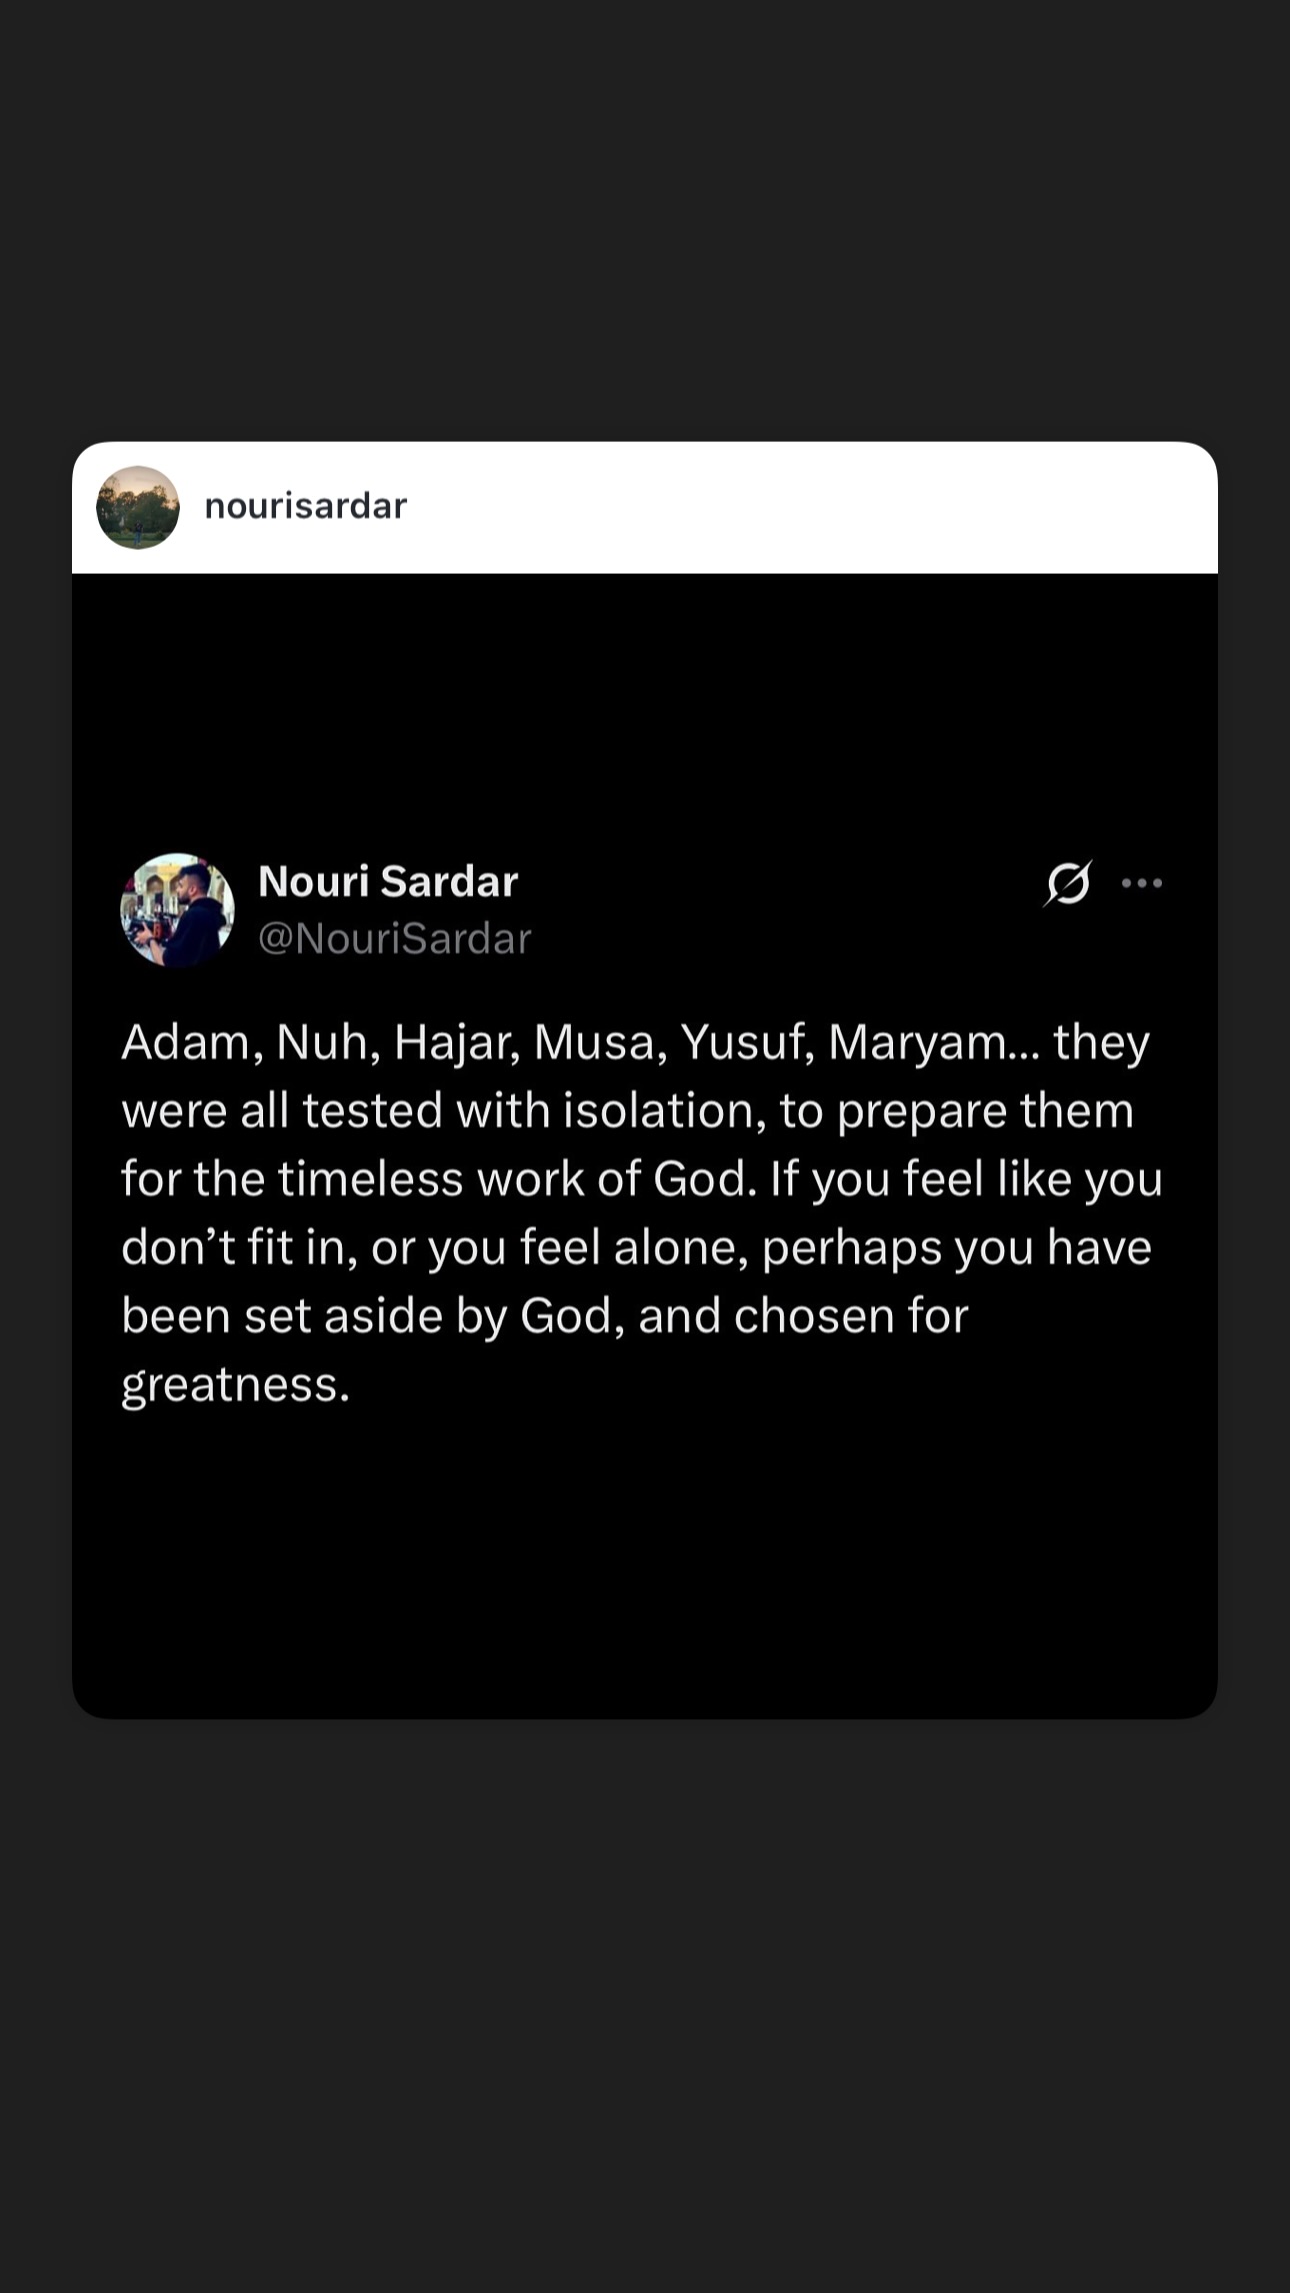Click the white header bar of the shared post

[645, 507]
